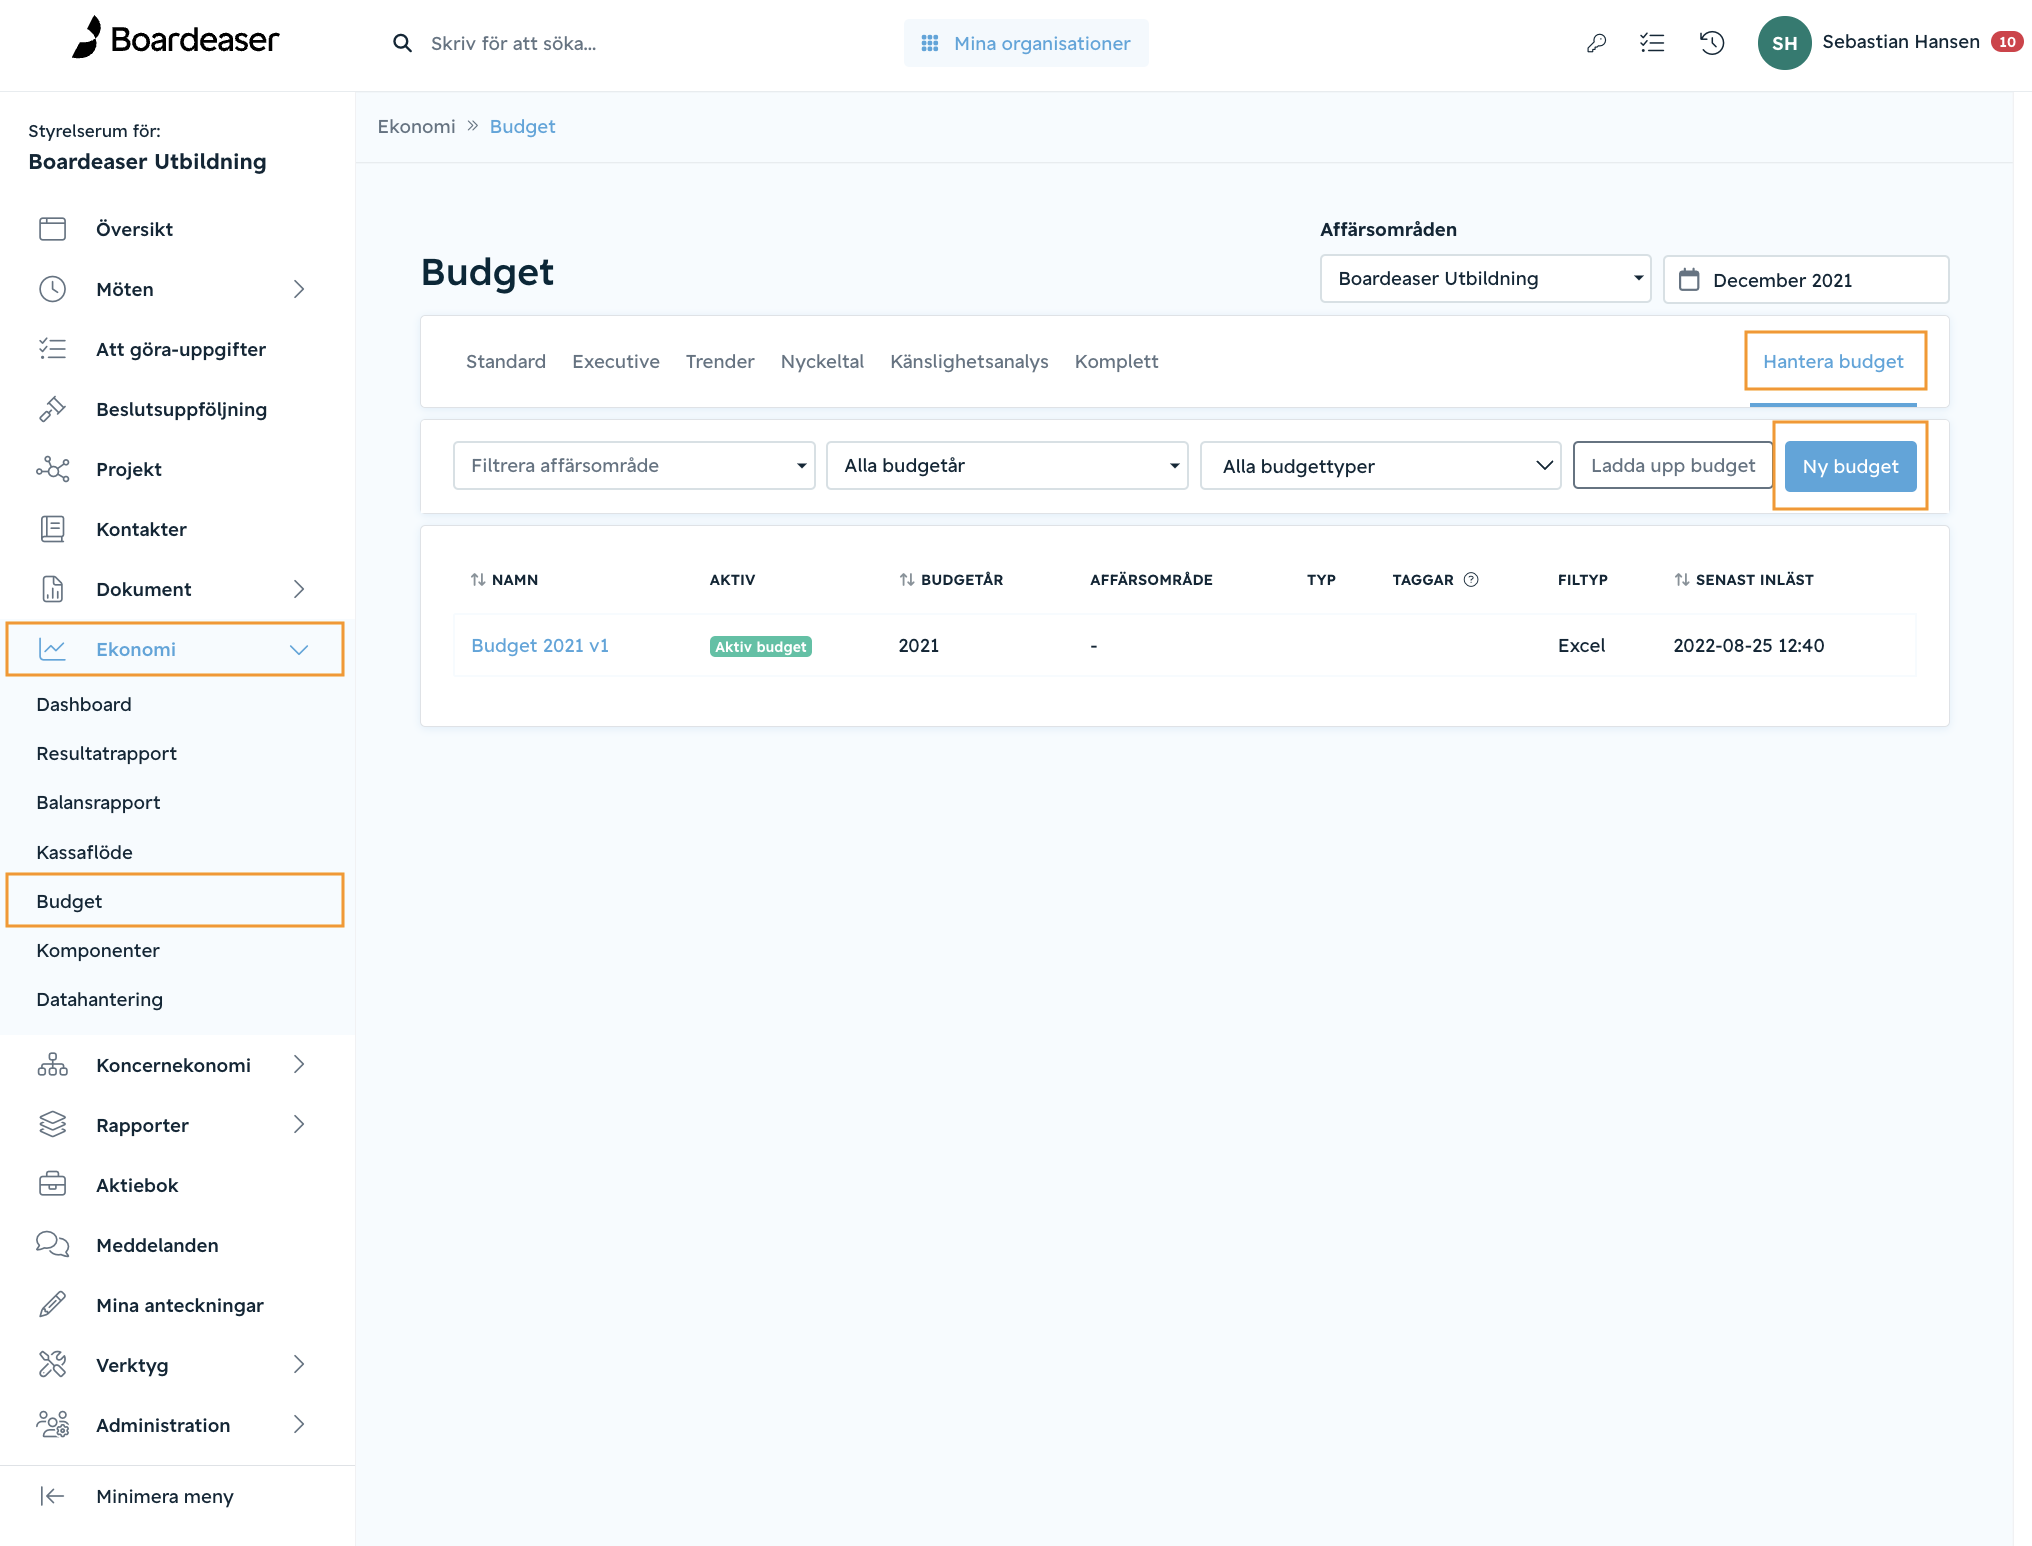Screen dimensions: 2032x1546
Task: Click the Taggar help question icon
Action: pyautogui.click(x=1471, y=579)
